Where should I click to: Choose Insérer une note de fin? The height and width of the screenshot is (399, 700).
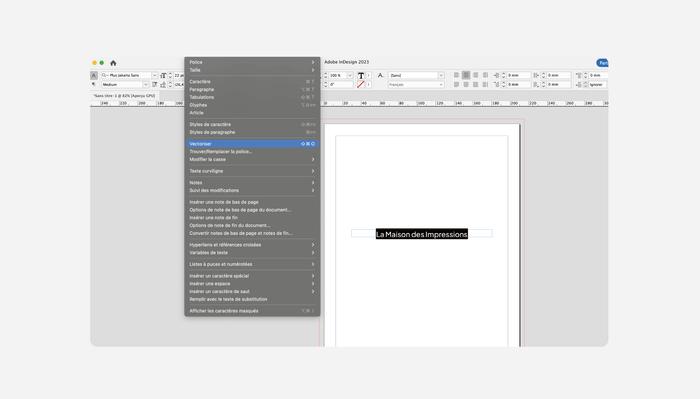point(252,218)
